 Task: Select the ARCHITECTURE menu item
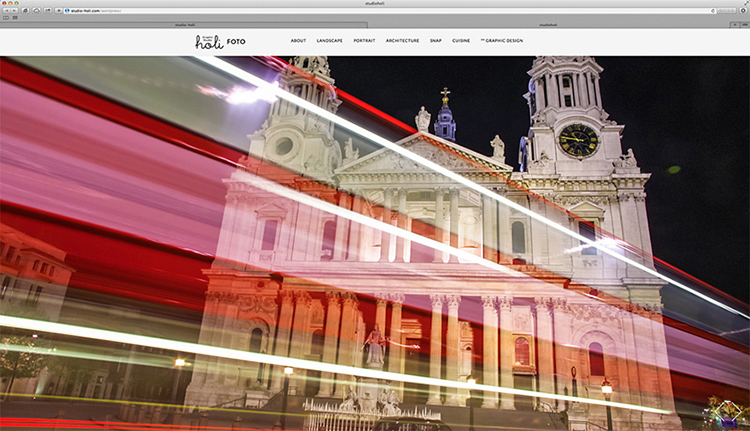[402, 41]
